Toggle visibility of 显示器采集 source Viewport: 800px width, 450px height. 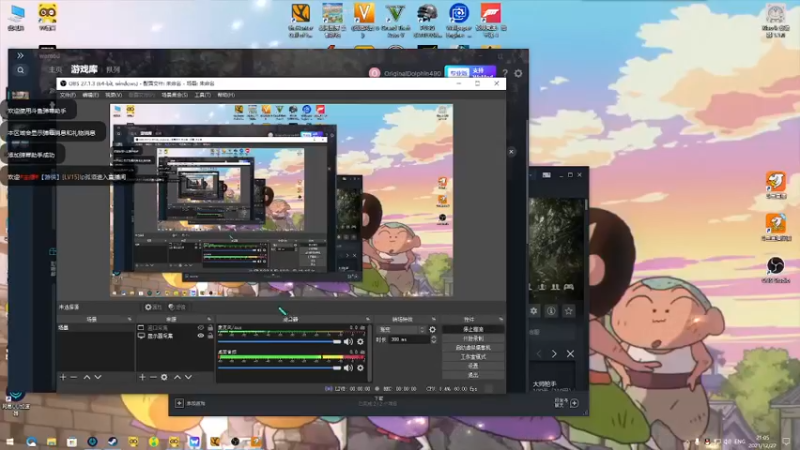[x=201, y=336]
